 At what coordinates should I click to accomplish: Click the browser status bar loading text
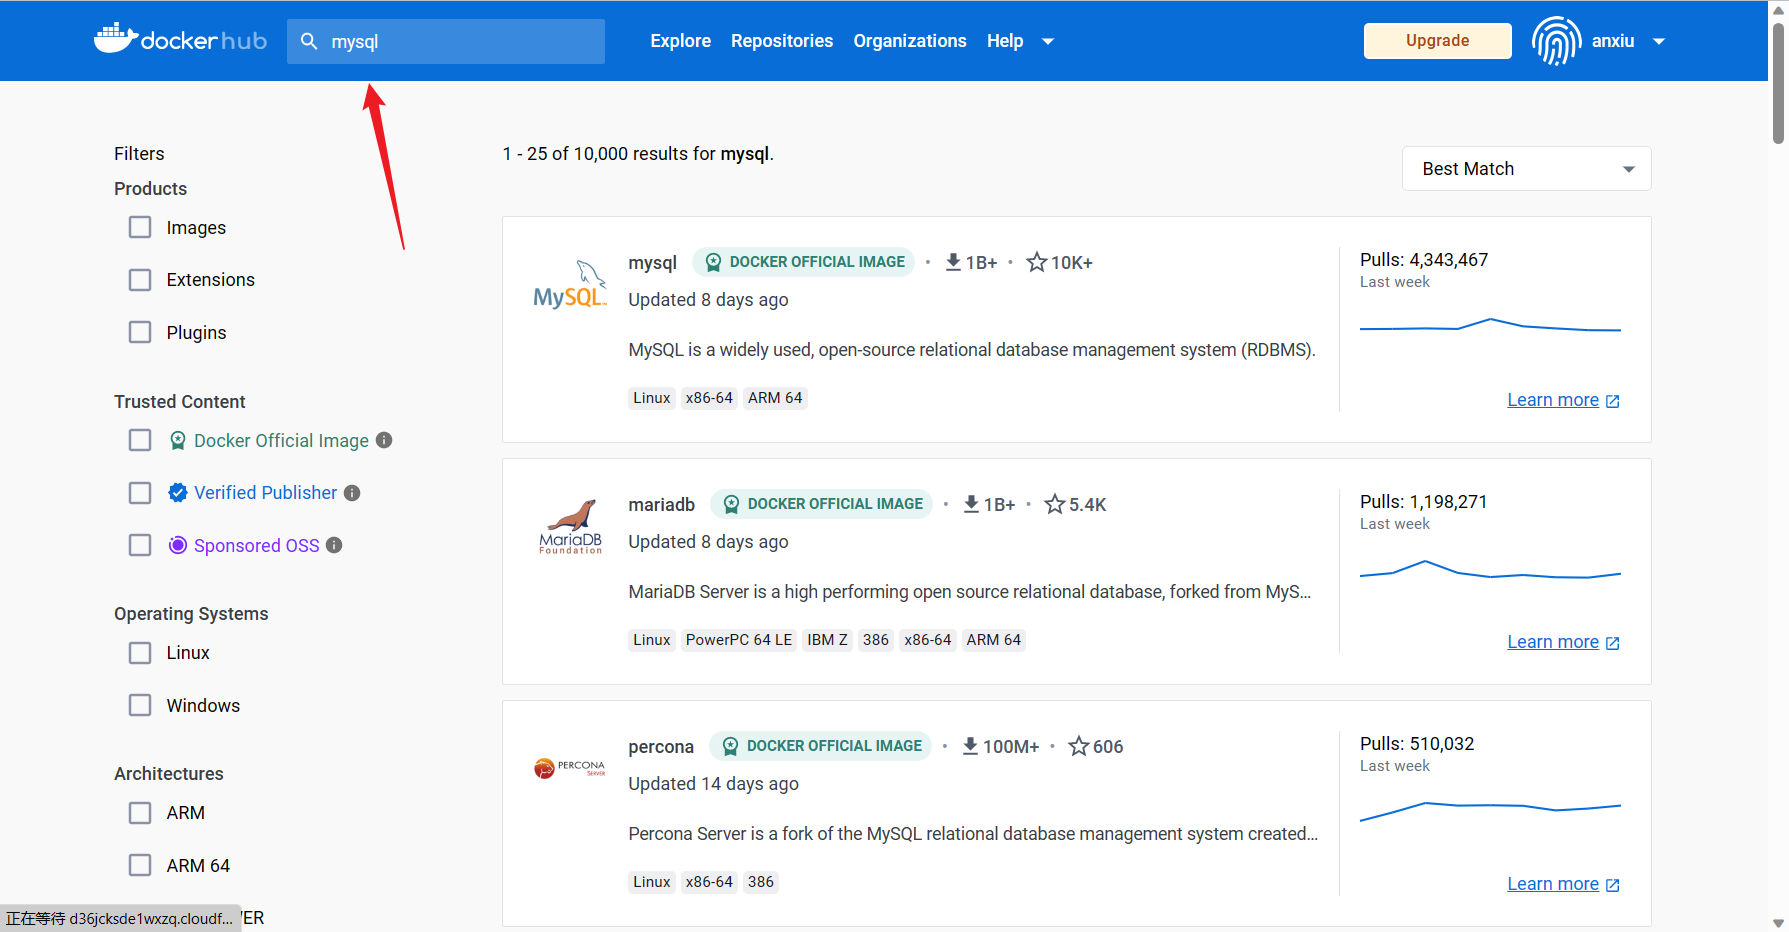click(120, 918)
